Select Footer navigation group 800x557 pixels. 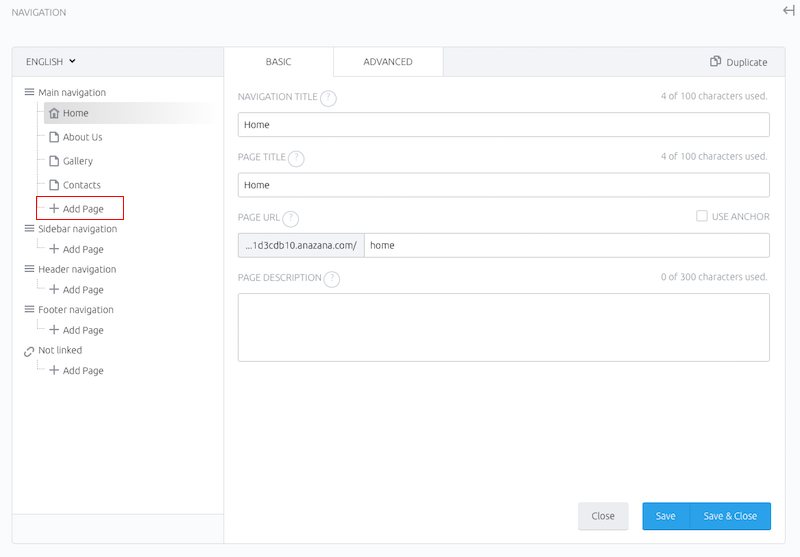[76, 310]
